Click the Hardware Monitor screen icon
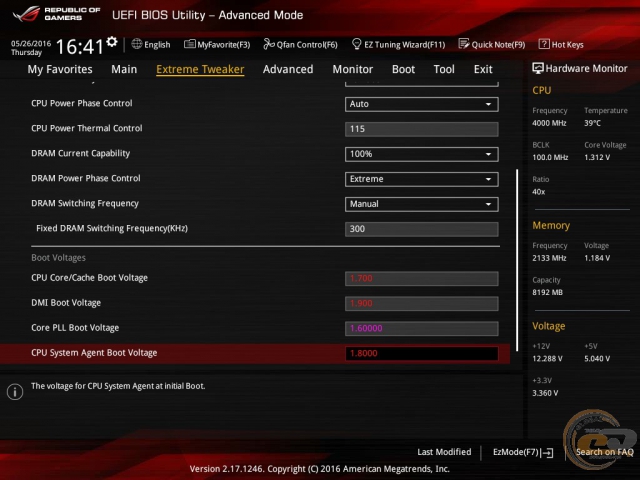The height and width of the screenshot is (480, 640). pyautogui.click(x=538, y=69)
